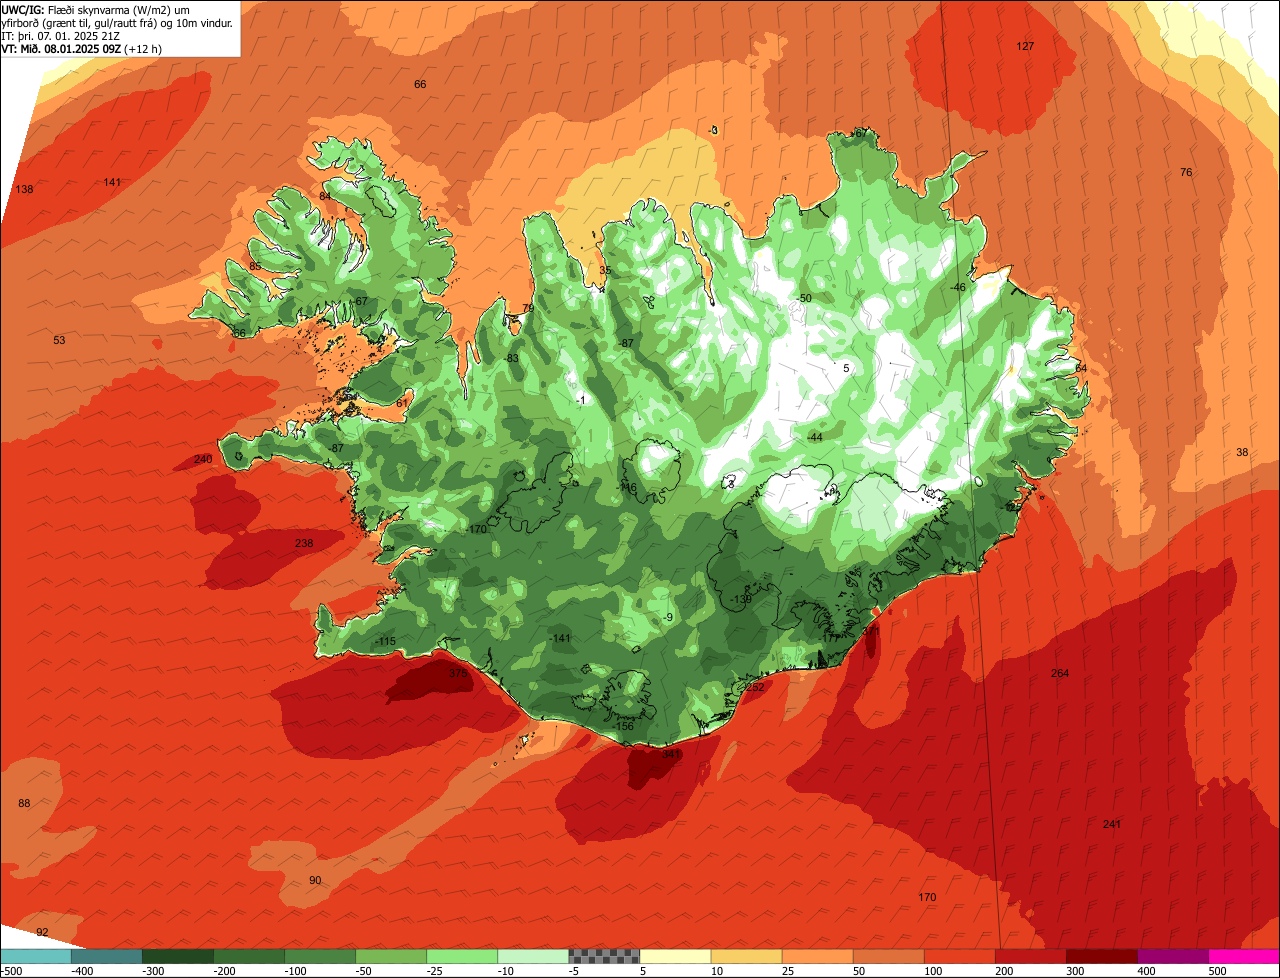Click the value 252 on the map
The width and height of the screenshot is (1280, 978).
point(754,688)
